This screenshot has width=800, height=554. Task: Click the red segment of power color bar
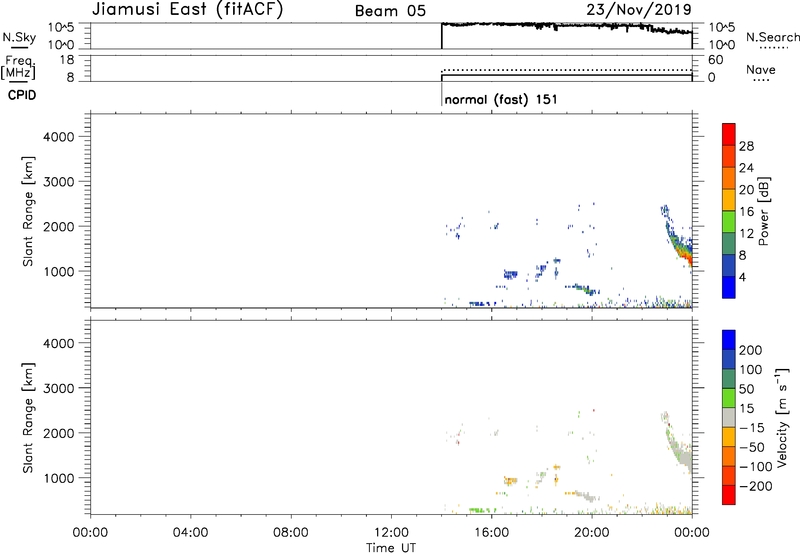[729, 134]
